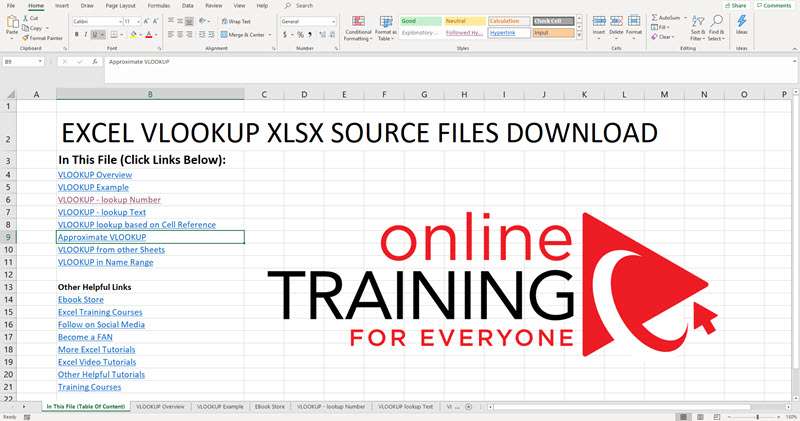Adjust the zoom slider in status bar
This screenshot has width=800, height=421.
pos(757,417)
